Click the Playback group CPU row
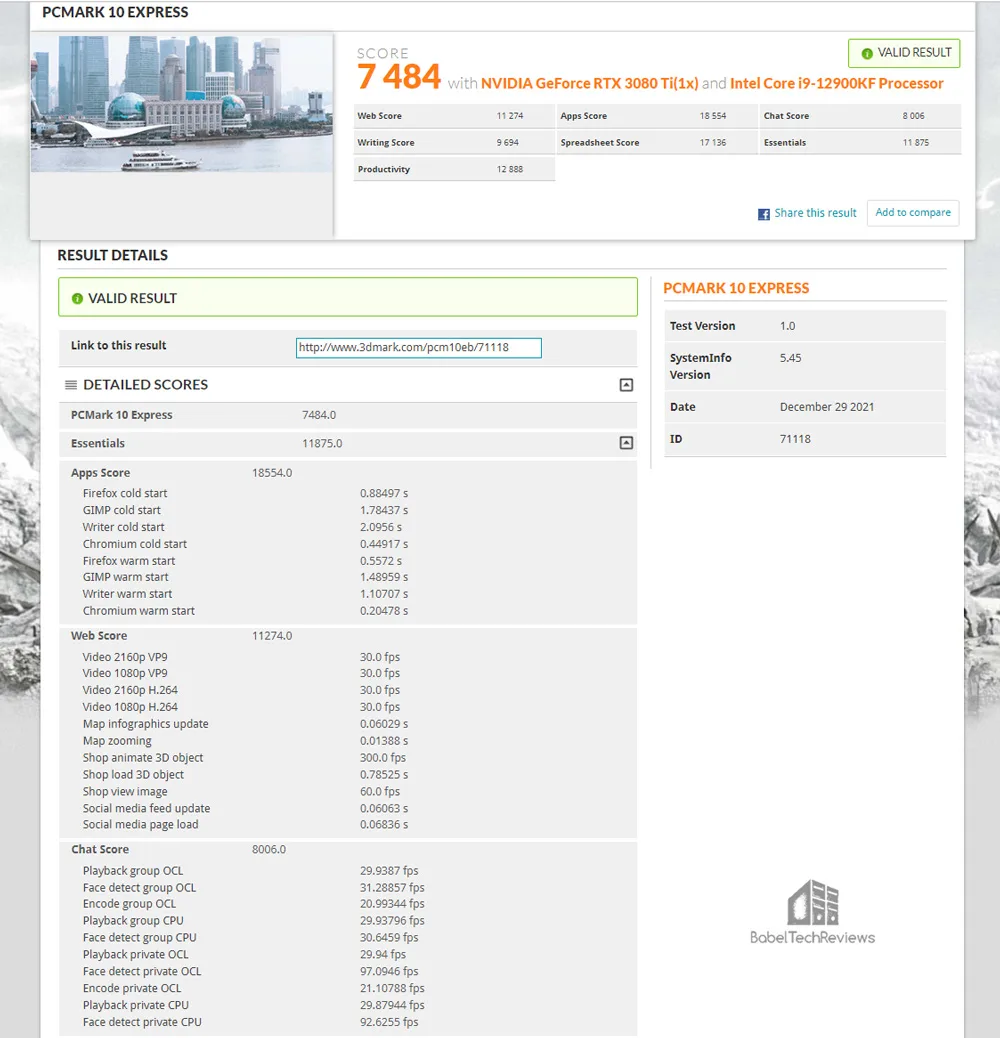 coord(348,921)
